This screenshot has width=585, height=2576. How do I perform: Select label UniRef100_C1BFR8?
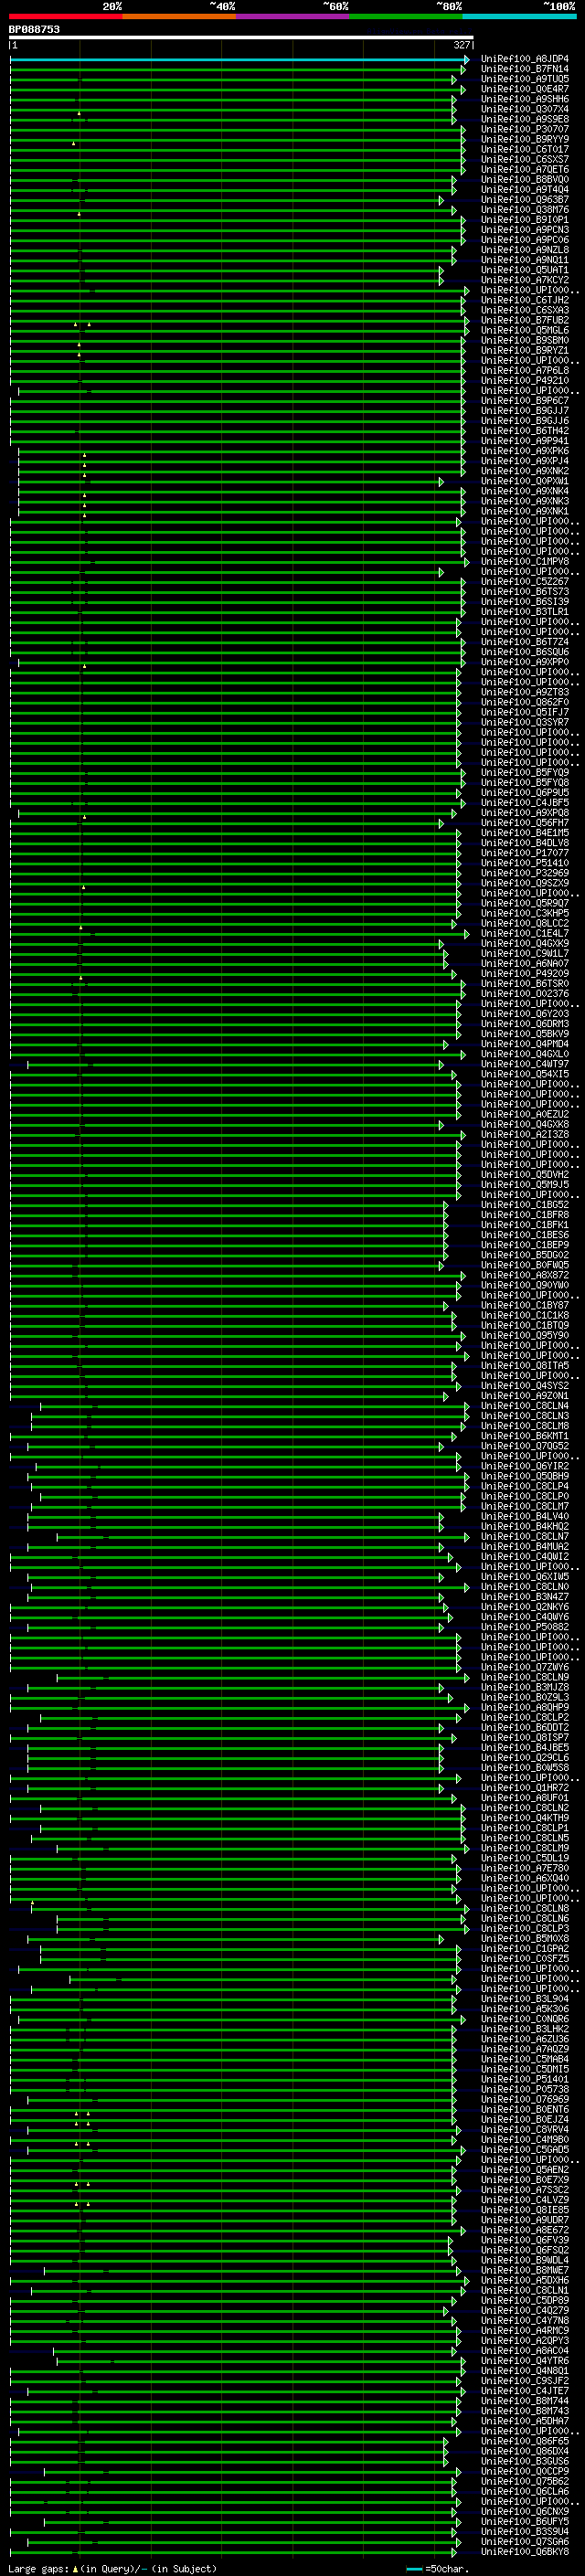pyautogui.click(x=525, y=1215)
